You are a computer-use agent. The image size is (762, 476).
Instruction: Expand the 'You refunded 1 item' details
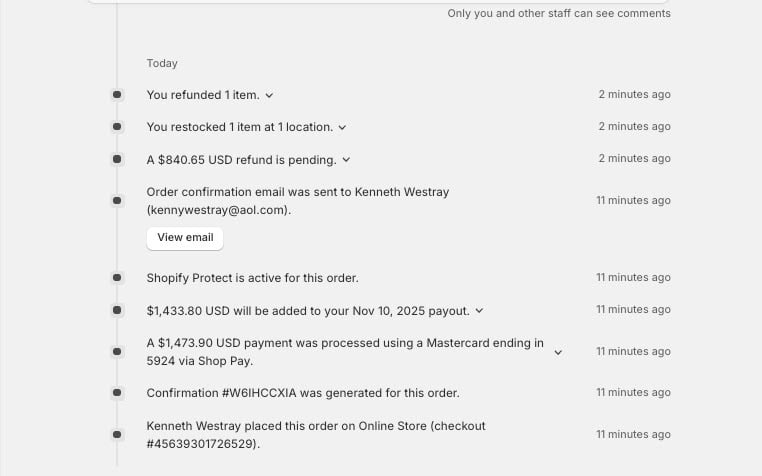click(x=269, y=96)
